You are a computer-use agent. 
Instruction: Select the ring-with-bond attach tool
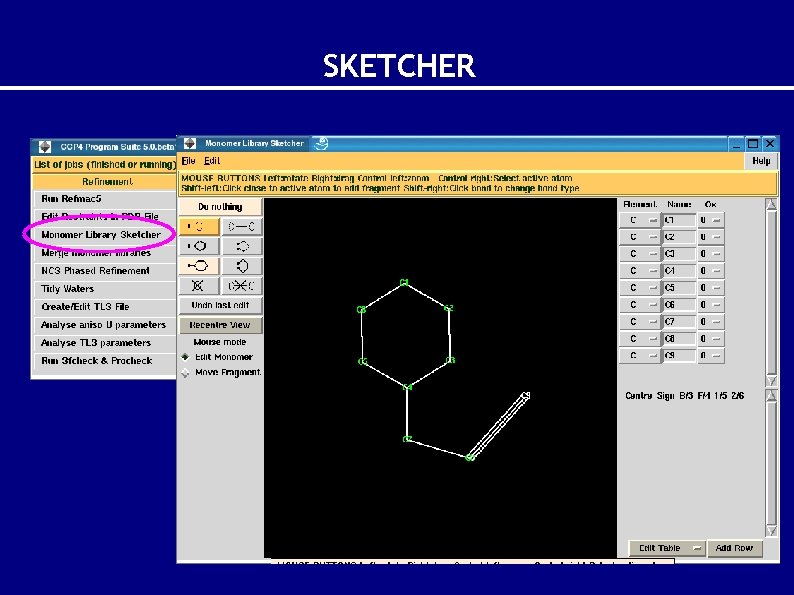click(199, 266)
